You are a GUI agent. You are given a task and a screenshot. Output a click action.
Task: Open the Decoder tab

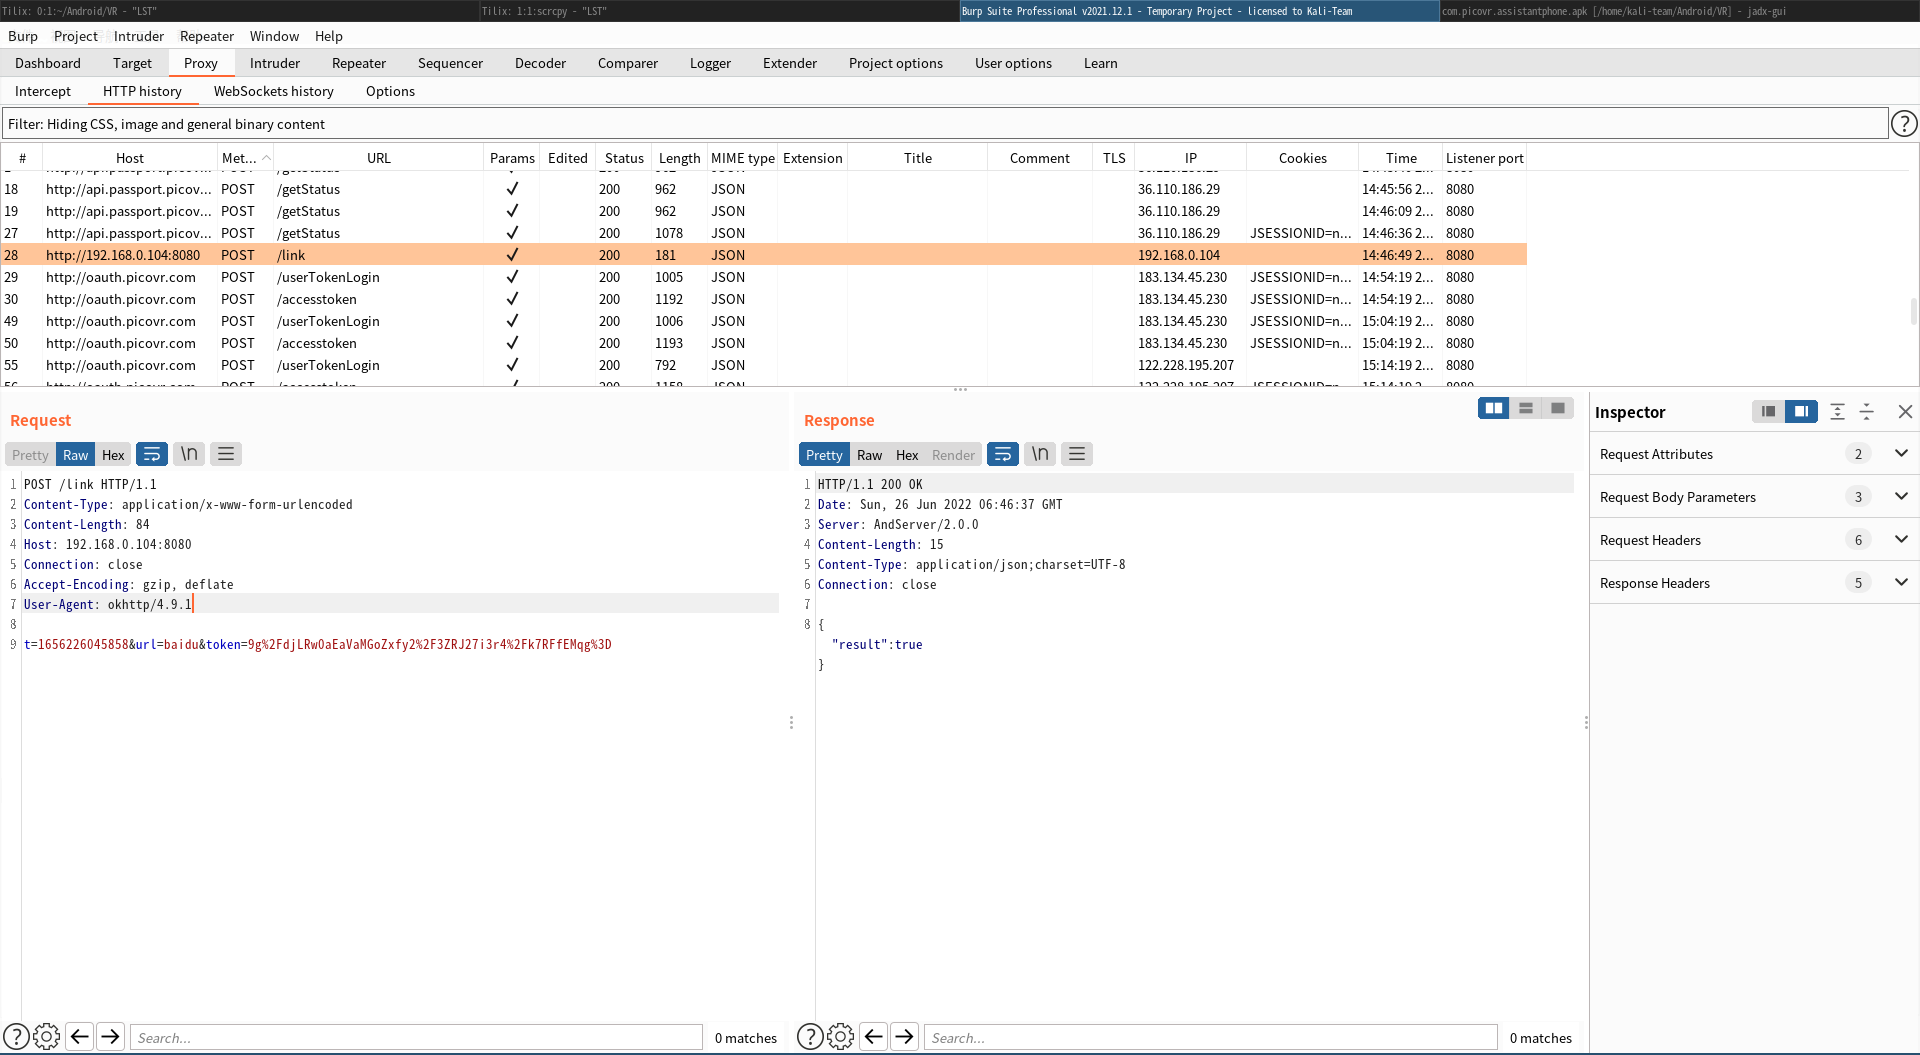coord(540,63)
